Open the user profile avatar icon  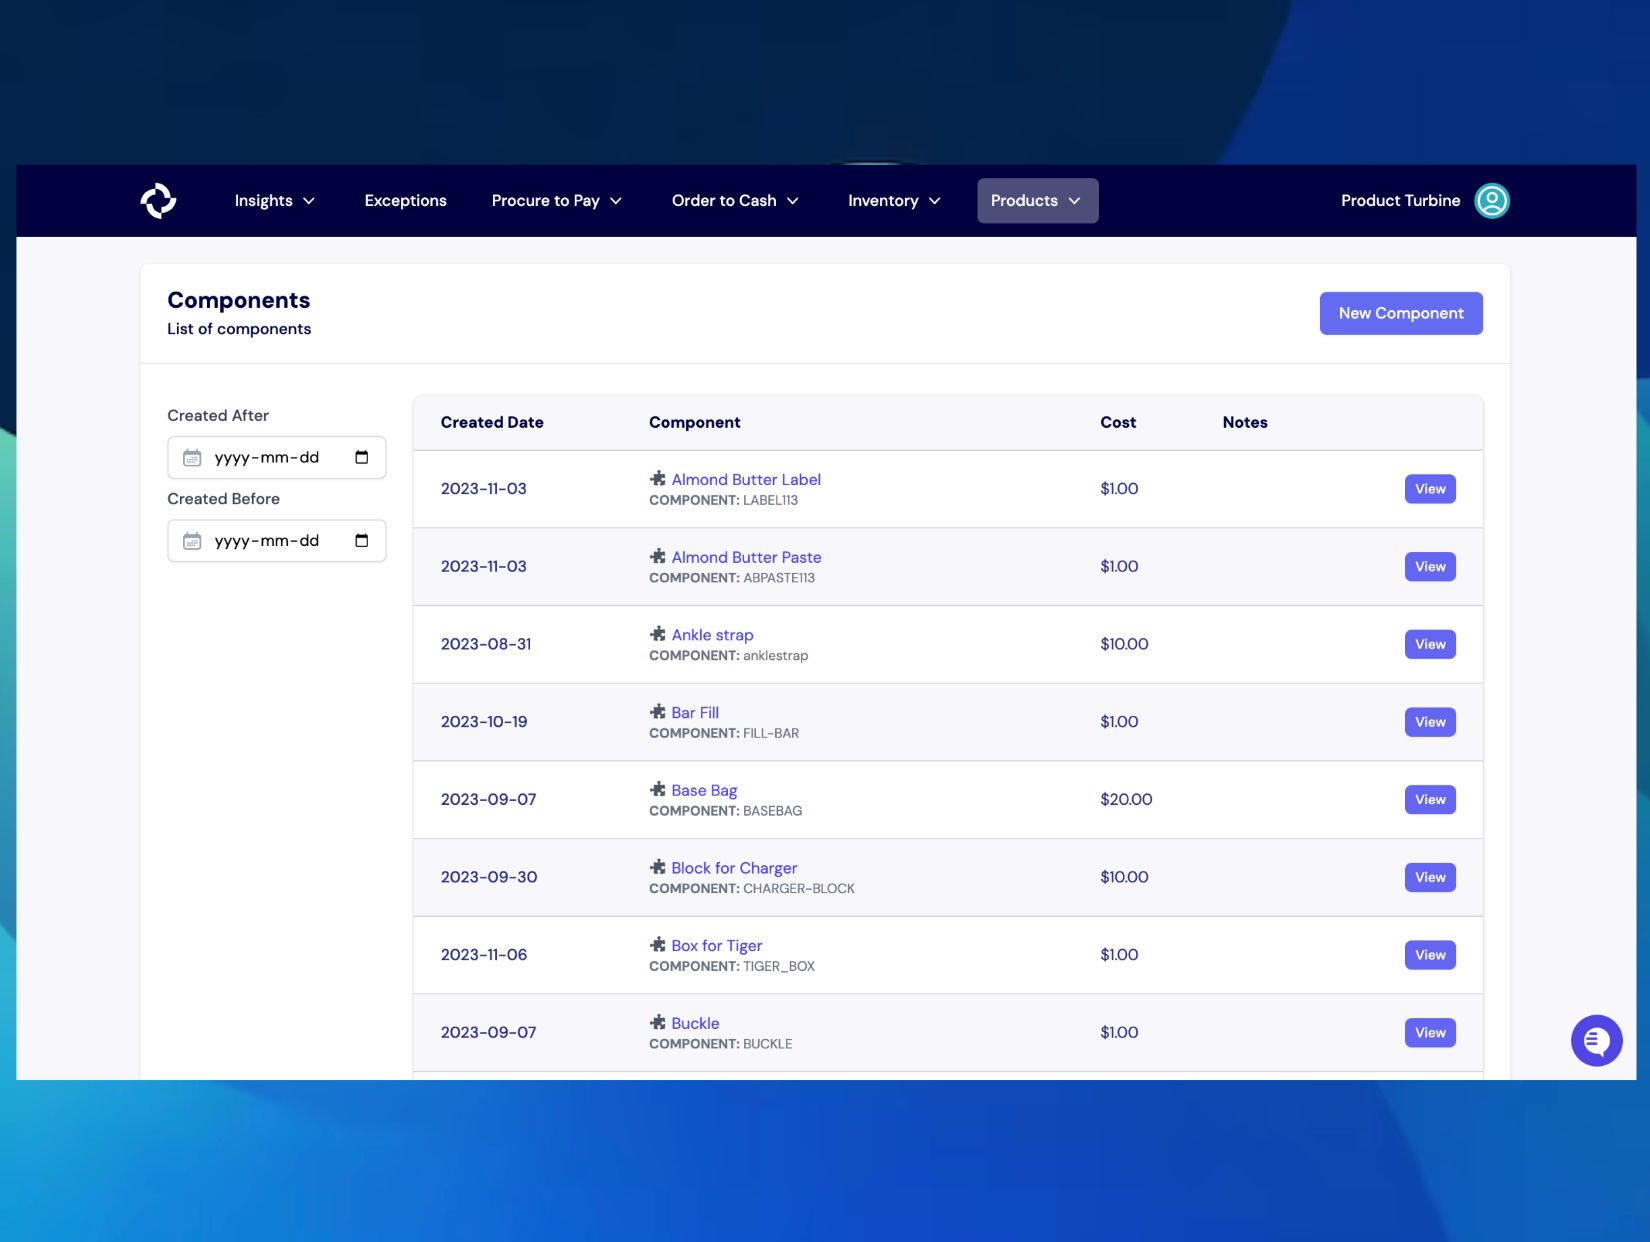[x=1491, y=201]
